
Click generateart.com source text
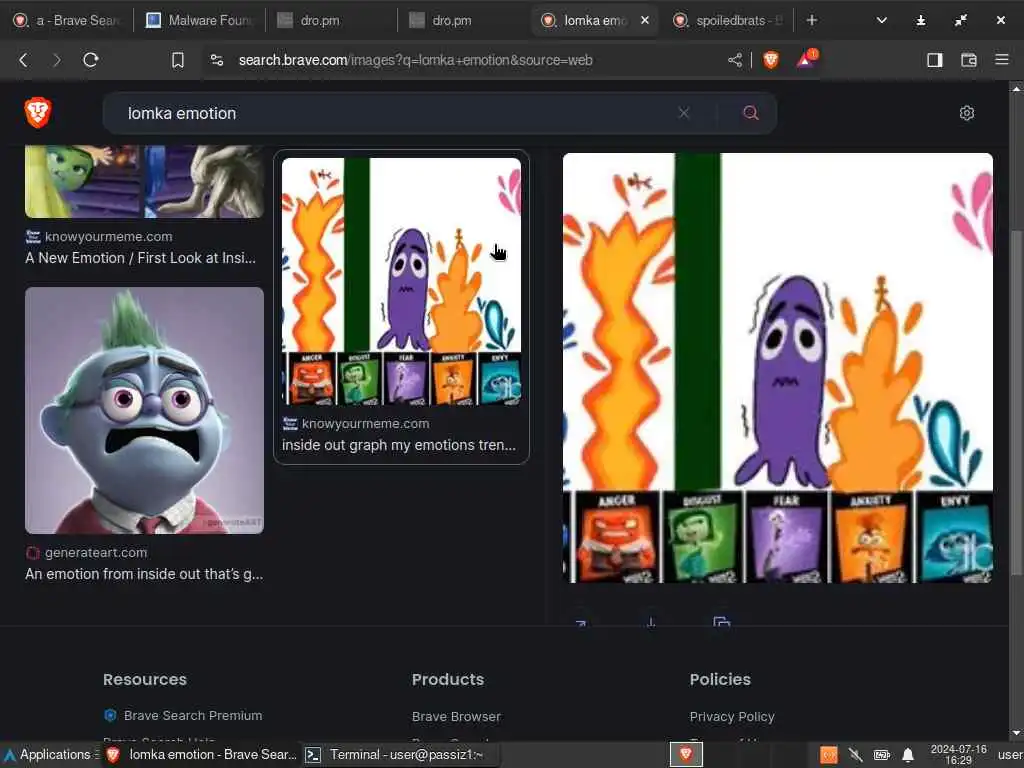pyautogui.click(x=96, y=552)
